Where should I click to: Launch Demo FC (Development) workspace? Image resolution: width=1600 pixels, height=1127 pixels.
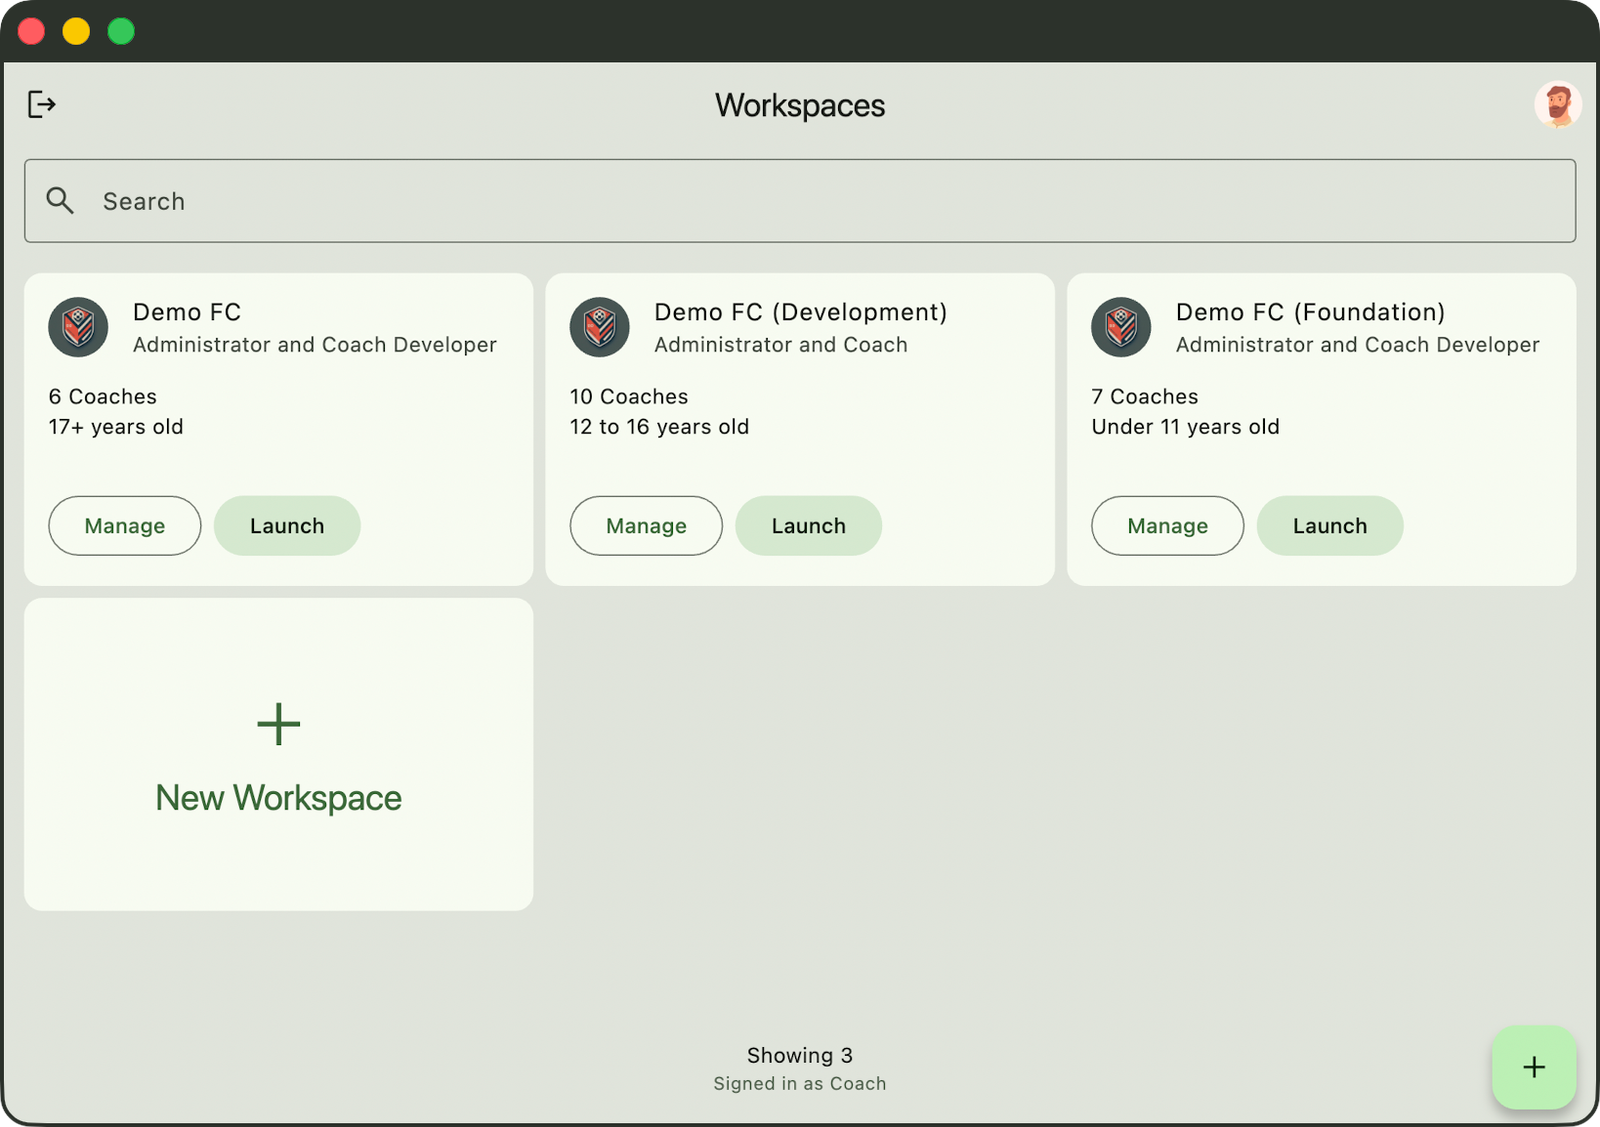coord(808,526)
